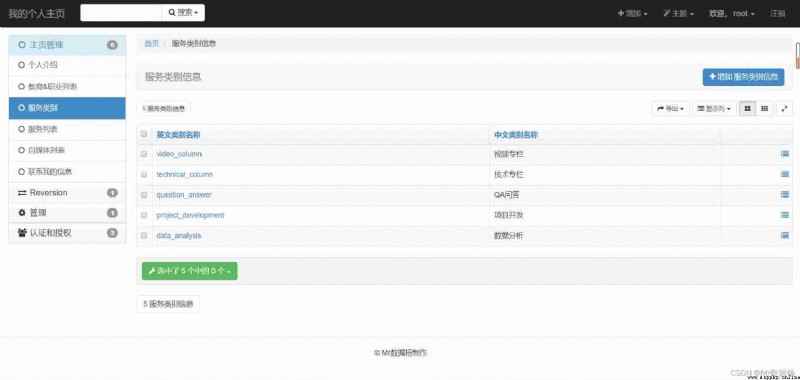Select 服务类别 in the sidebar
800x380 pixels.
tap(67, 108)
